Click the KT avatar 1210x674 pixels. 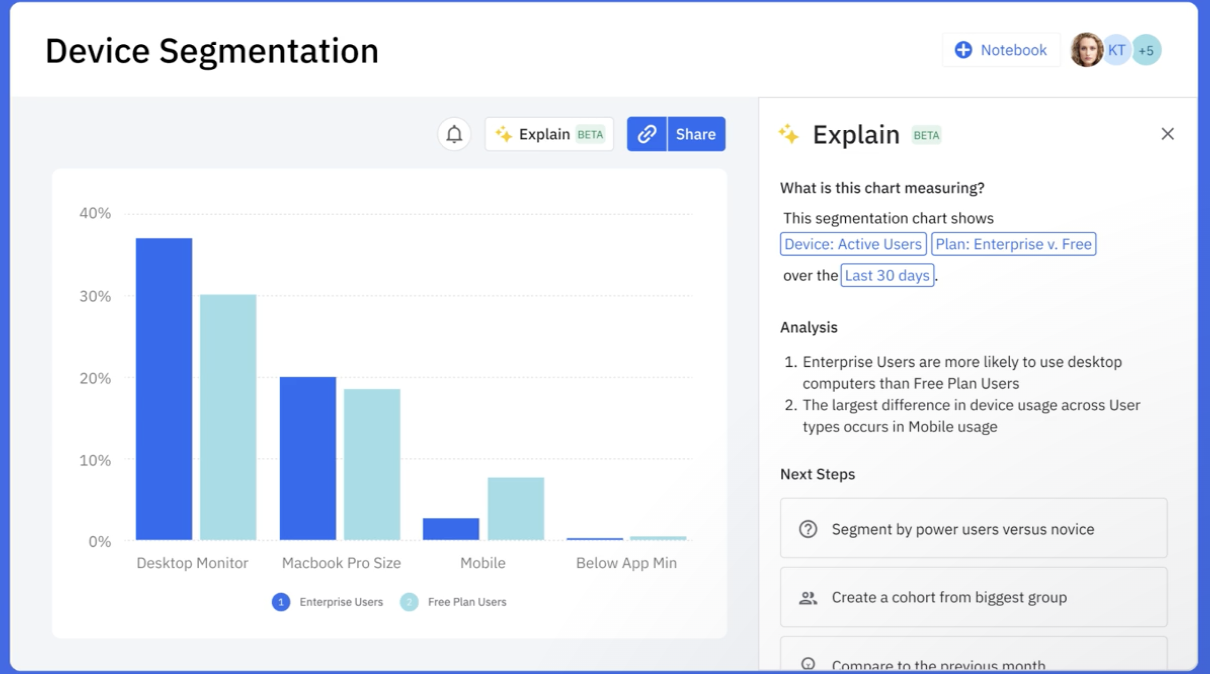[1116, 49]
